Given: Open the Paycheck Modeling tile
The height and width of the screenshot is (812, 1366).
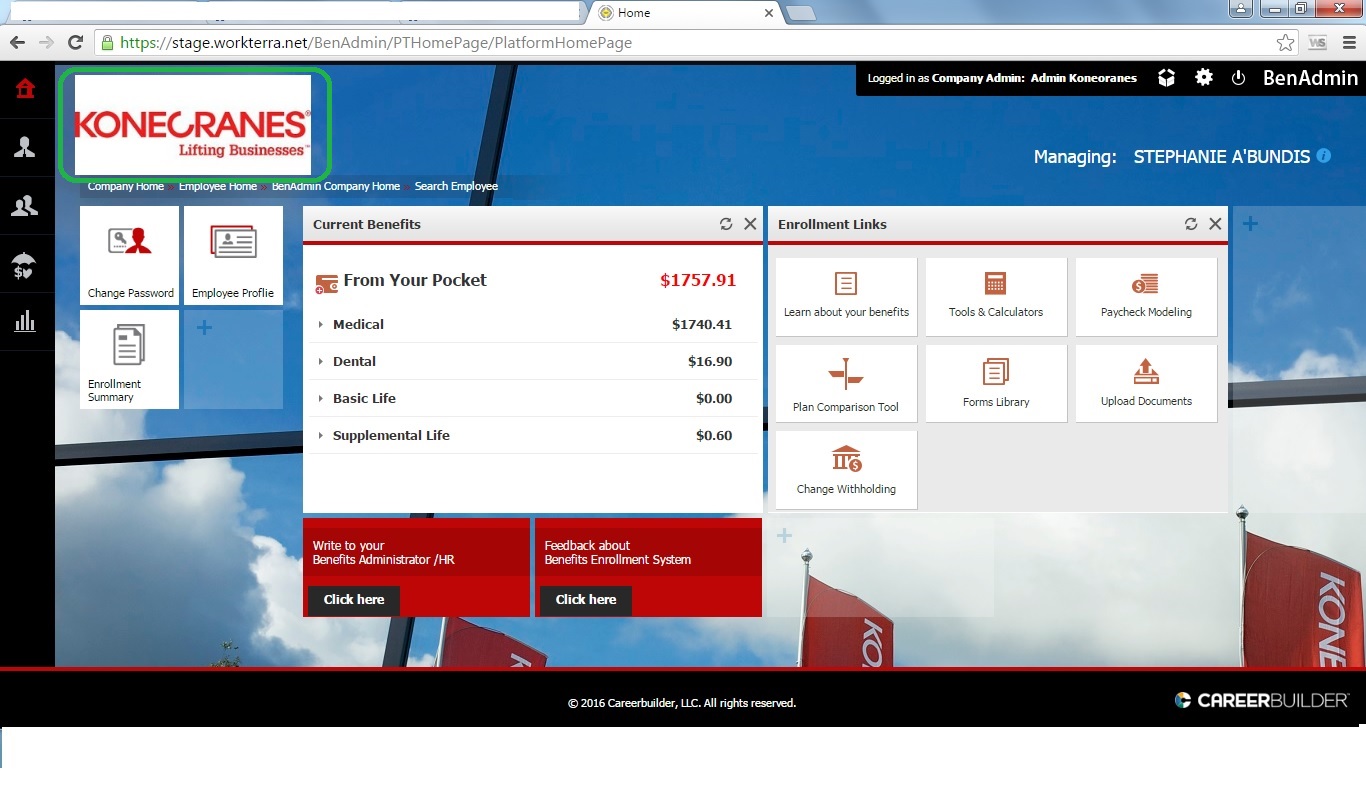Looking at the screenshot, I should [x=1146, y=296].
